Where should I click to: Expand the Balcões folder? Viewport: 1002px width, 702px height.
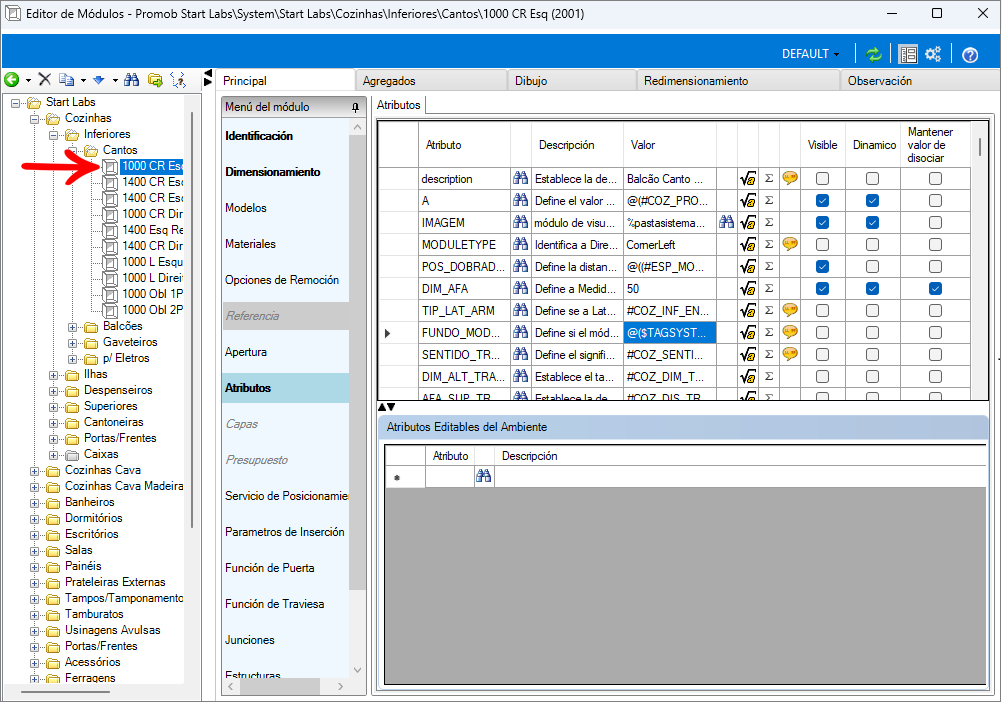[x=72, y=326]
